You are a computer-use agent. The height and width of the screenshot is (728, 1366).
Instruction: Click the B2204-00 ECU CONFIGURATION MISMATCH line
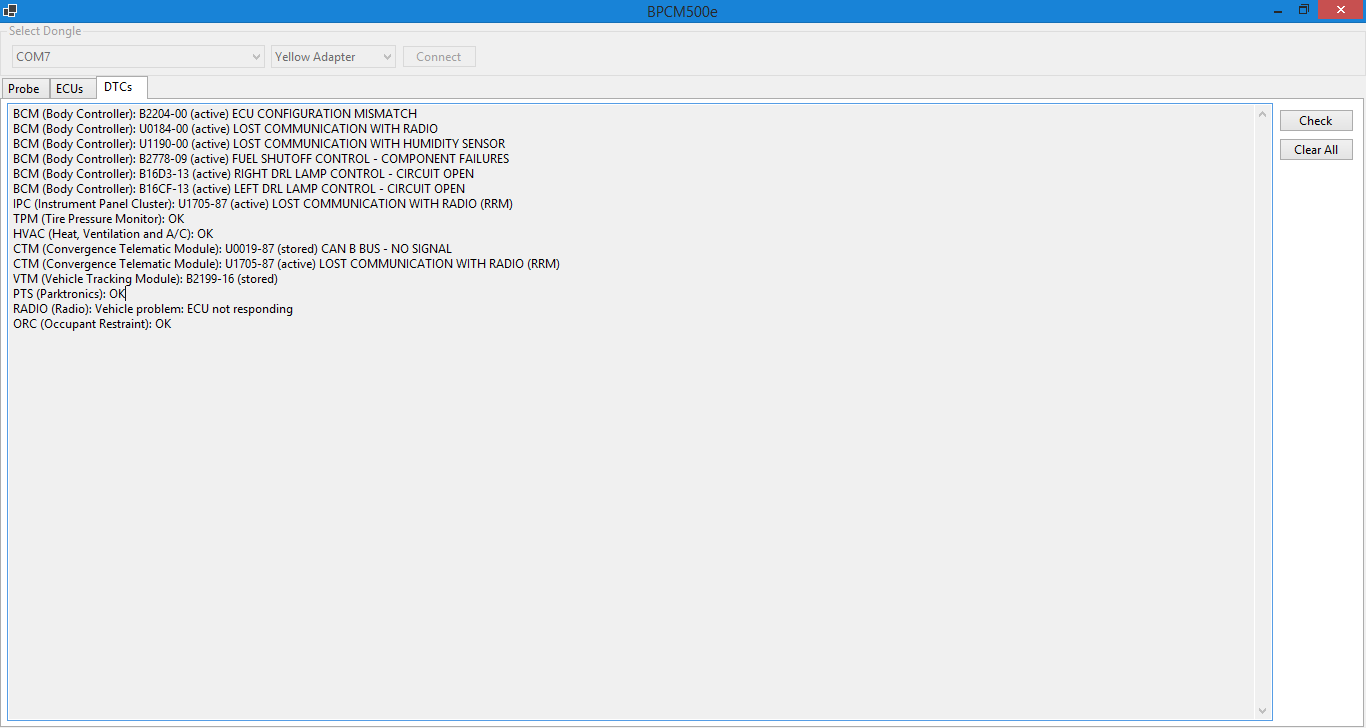pyautogui.click(x=215, y=114)
